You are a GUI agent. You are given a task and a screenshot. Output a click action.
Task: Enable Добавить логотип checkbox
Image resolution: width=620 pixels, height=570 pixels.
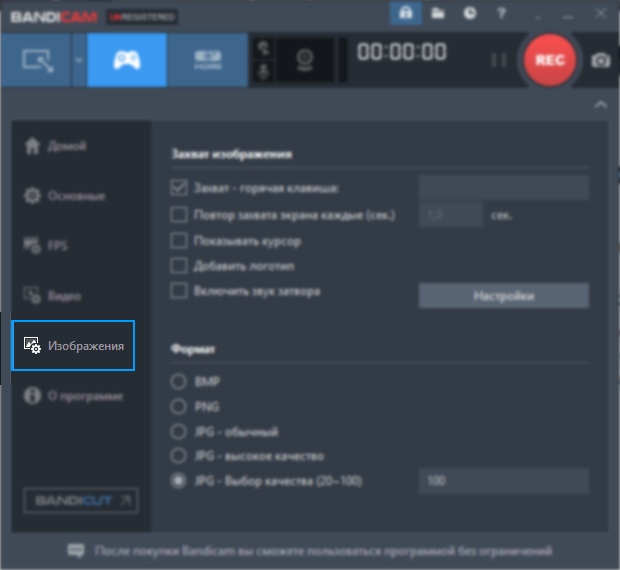(x=179, y=266)
